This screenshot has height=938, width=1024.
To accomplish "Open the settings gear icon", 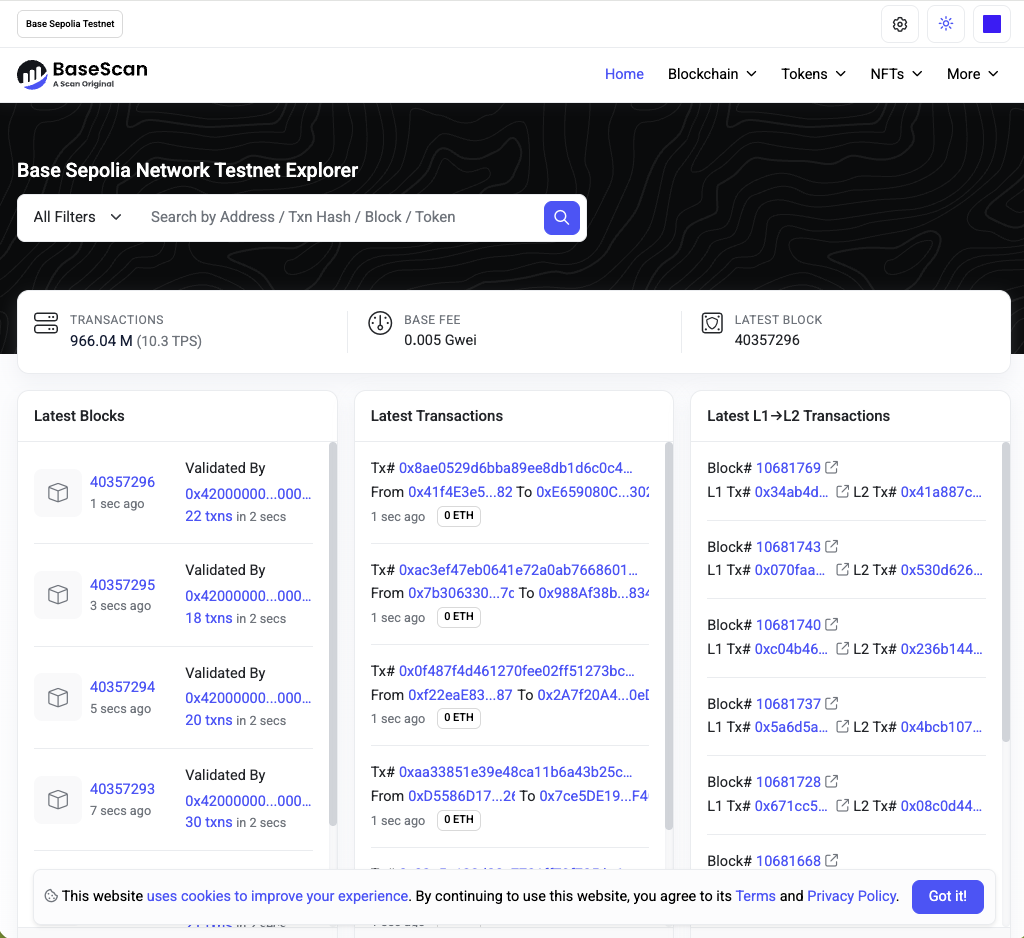I will coord(899,24).
